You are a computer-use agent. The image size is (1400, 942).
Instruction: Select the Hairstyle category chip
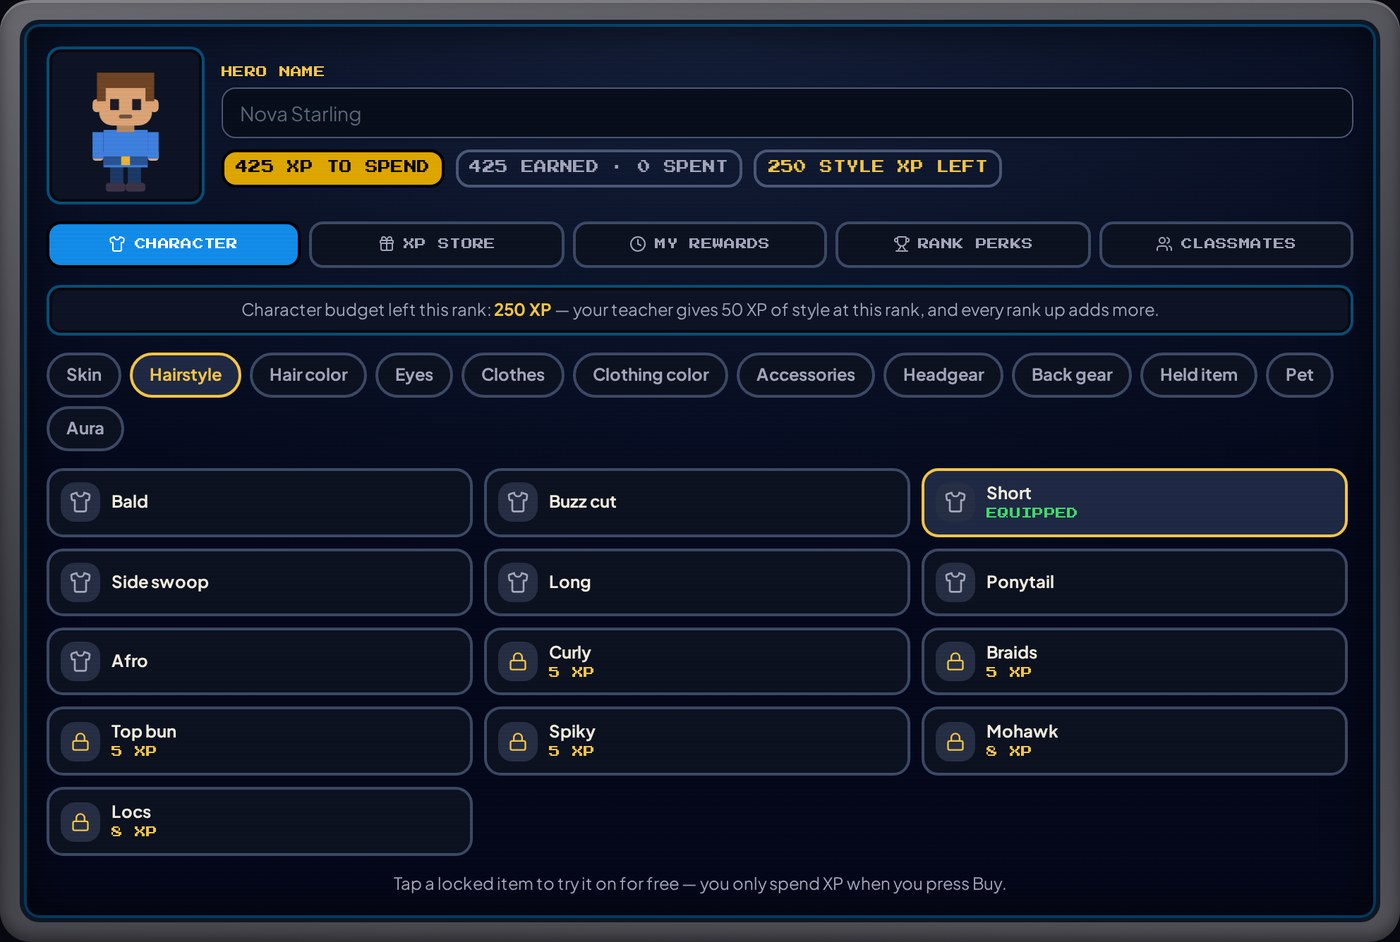pyautogui.click(x=186, y=375)
